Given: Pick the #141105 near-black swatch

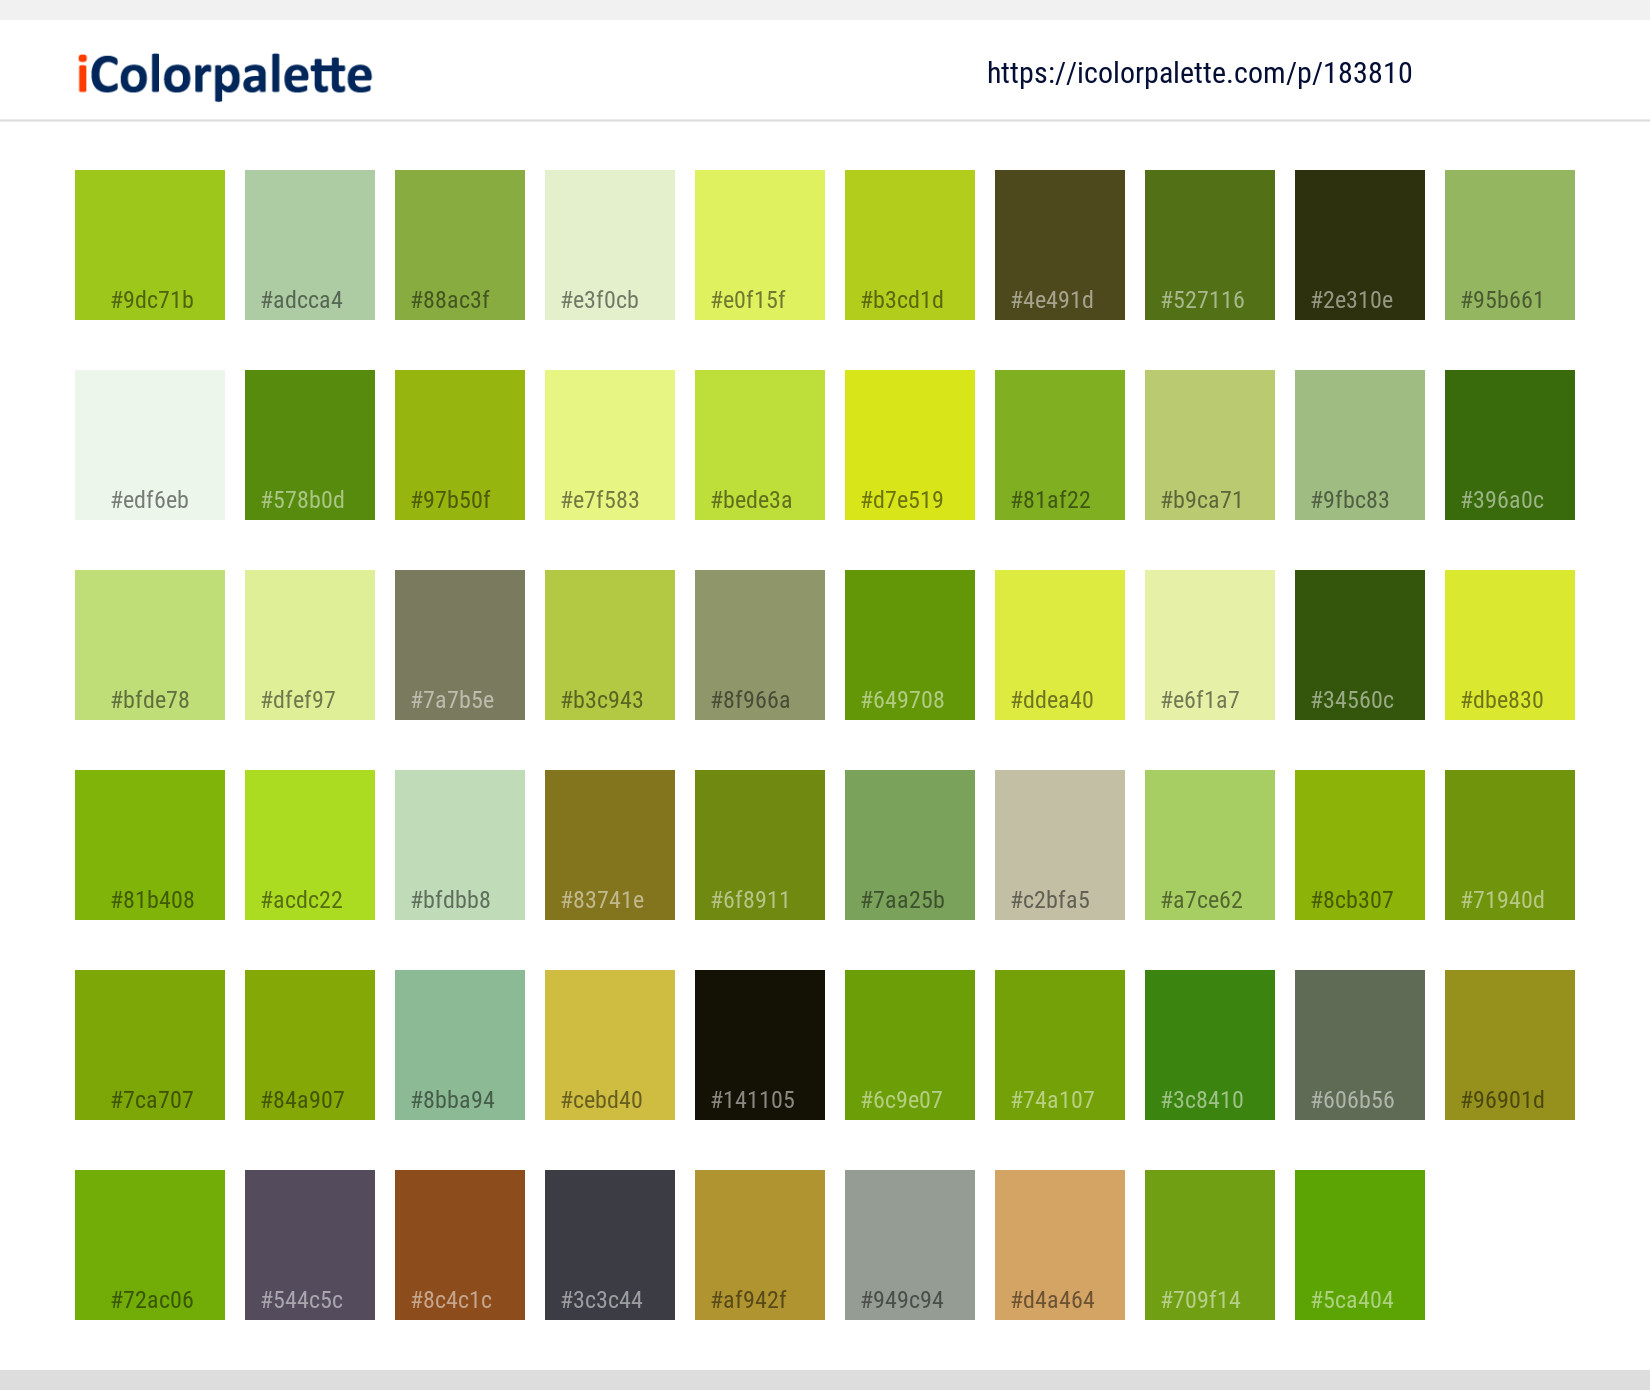Looking at the screenshot, I should (x=760, y=1045).
